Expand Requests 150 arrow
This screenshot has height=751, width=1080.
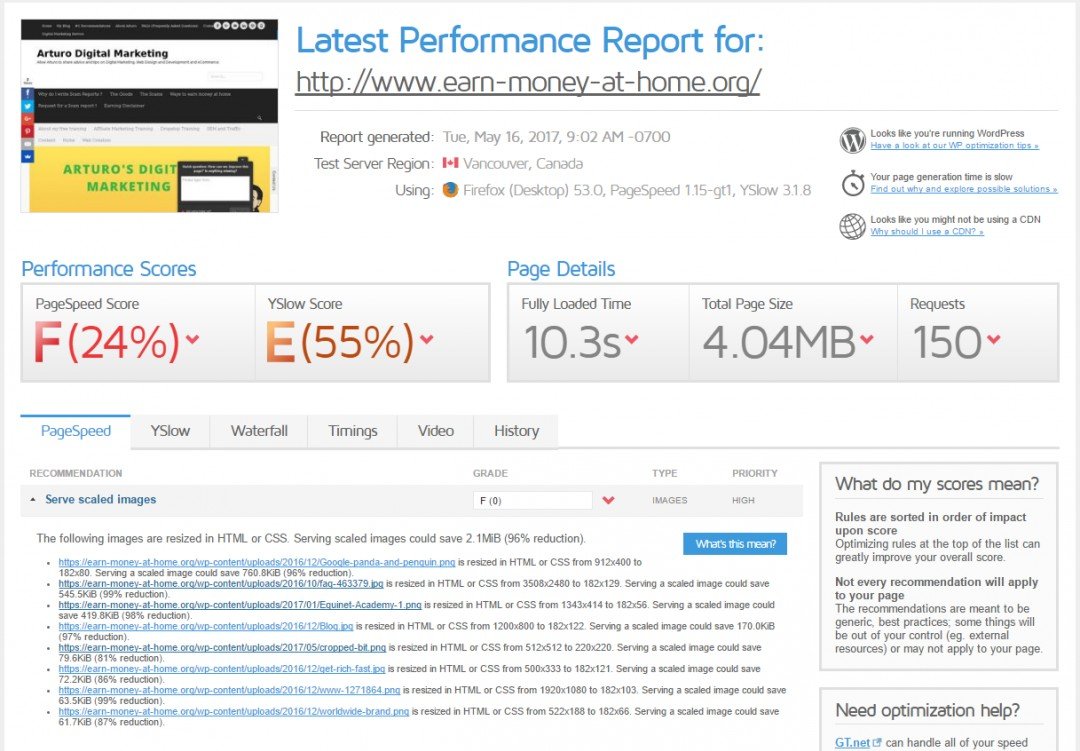click(993, 338)
